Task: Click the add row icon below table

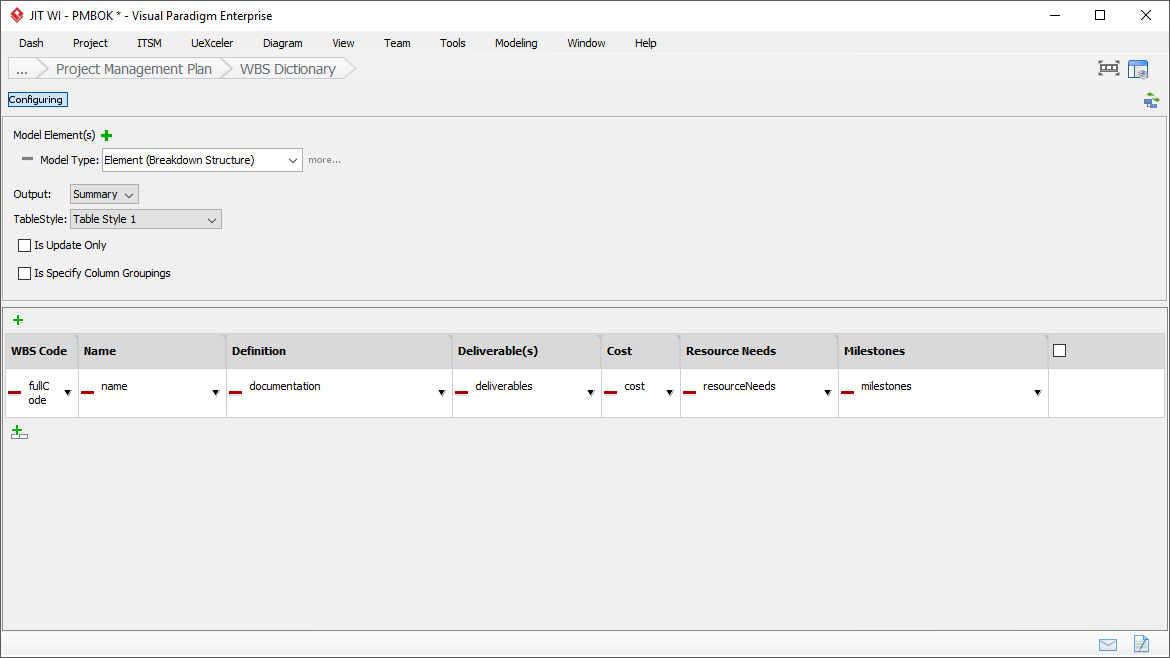Action: 19,433
